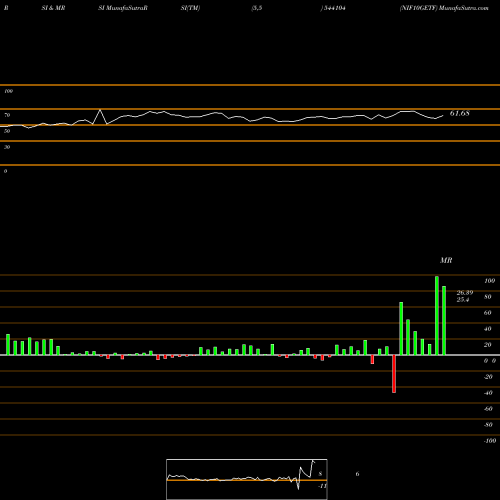Click the 'SI & MR' header text
The height and width of the screenshot is (500, 500).
click(x=53, y=8)
